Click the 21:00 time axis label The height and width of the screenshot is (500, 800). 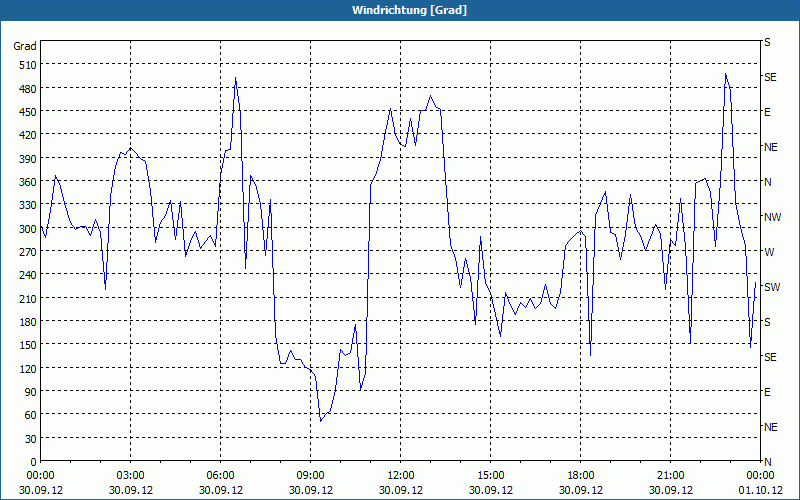pyautogui.click(x=670, y=476)
